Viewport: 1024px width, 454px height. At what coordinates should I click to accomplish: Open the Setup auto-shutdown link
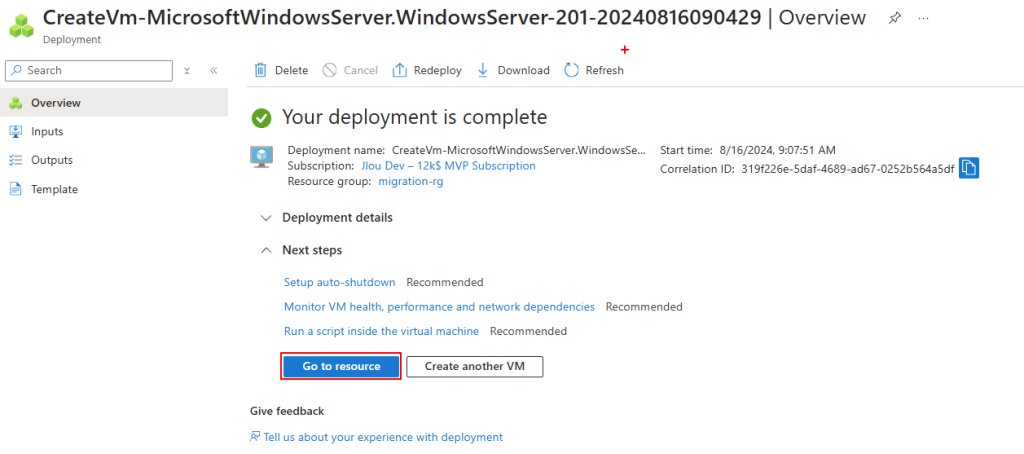[x=339, y=282]
